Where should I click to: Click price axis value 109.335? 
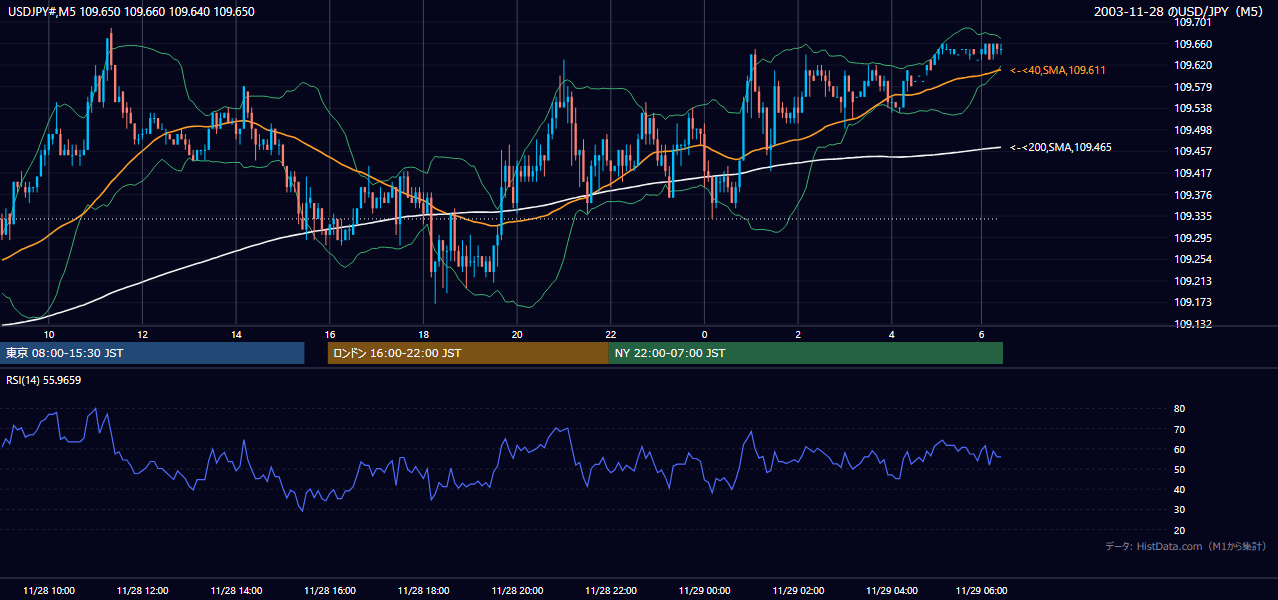click(x=1194, y=216)
